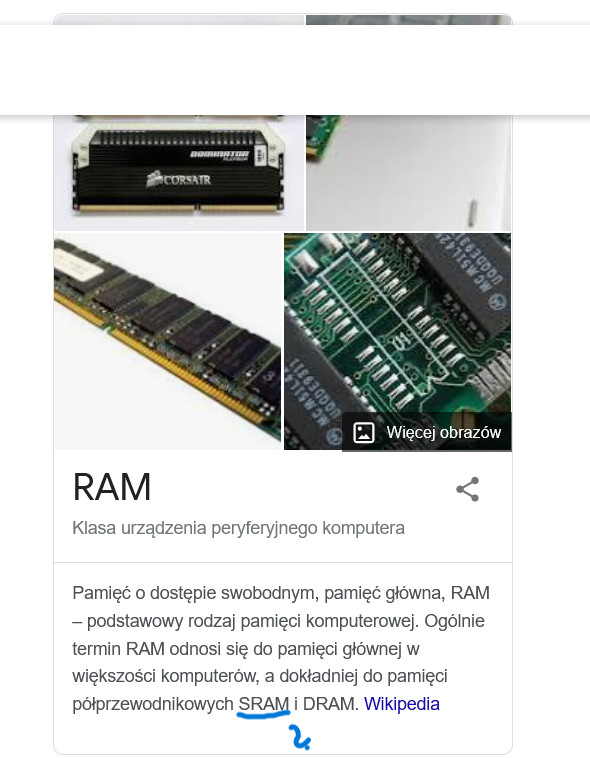Click the gray image strip above white overlay
This screenshot has height=758, width=590.
pyautogui.click(x=282, y=20)
